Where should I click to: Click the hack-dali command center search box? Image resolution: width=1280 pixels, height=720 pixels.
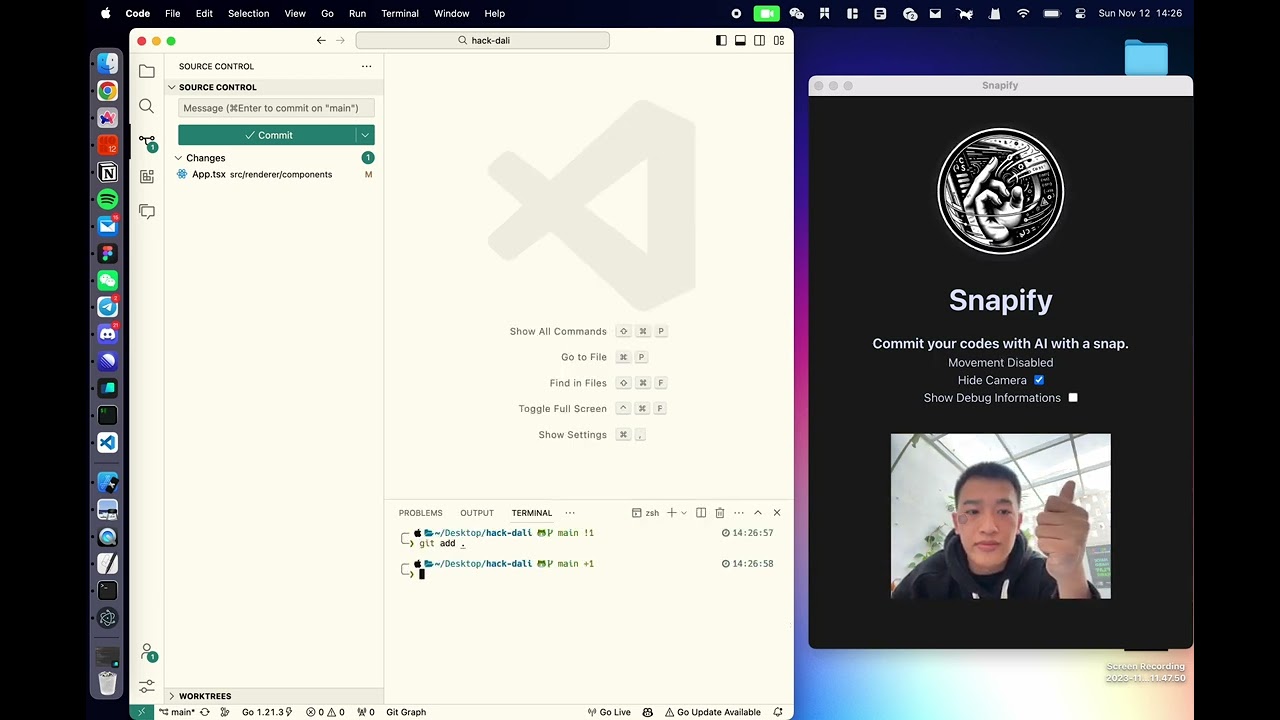click(482, 40)
